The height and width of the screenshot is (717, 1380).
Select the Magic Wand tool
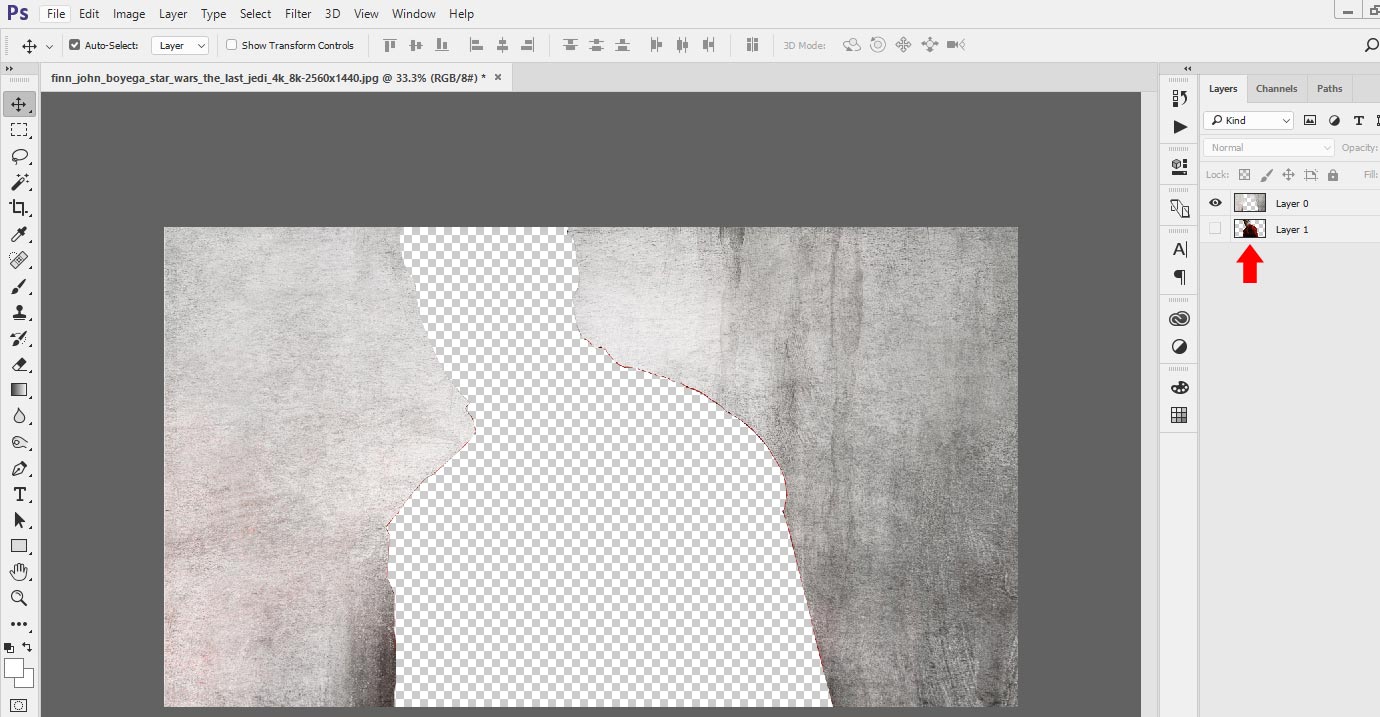[19, 182]
